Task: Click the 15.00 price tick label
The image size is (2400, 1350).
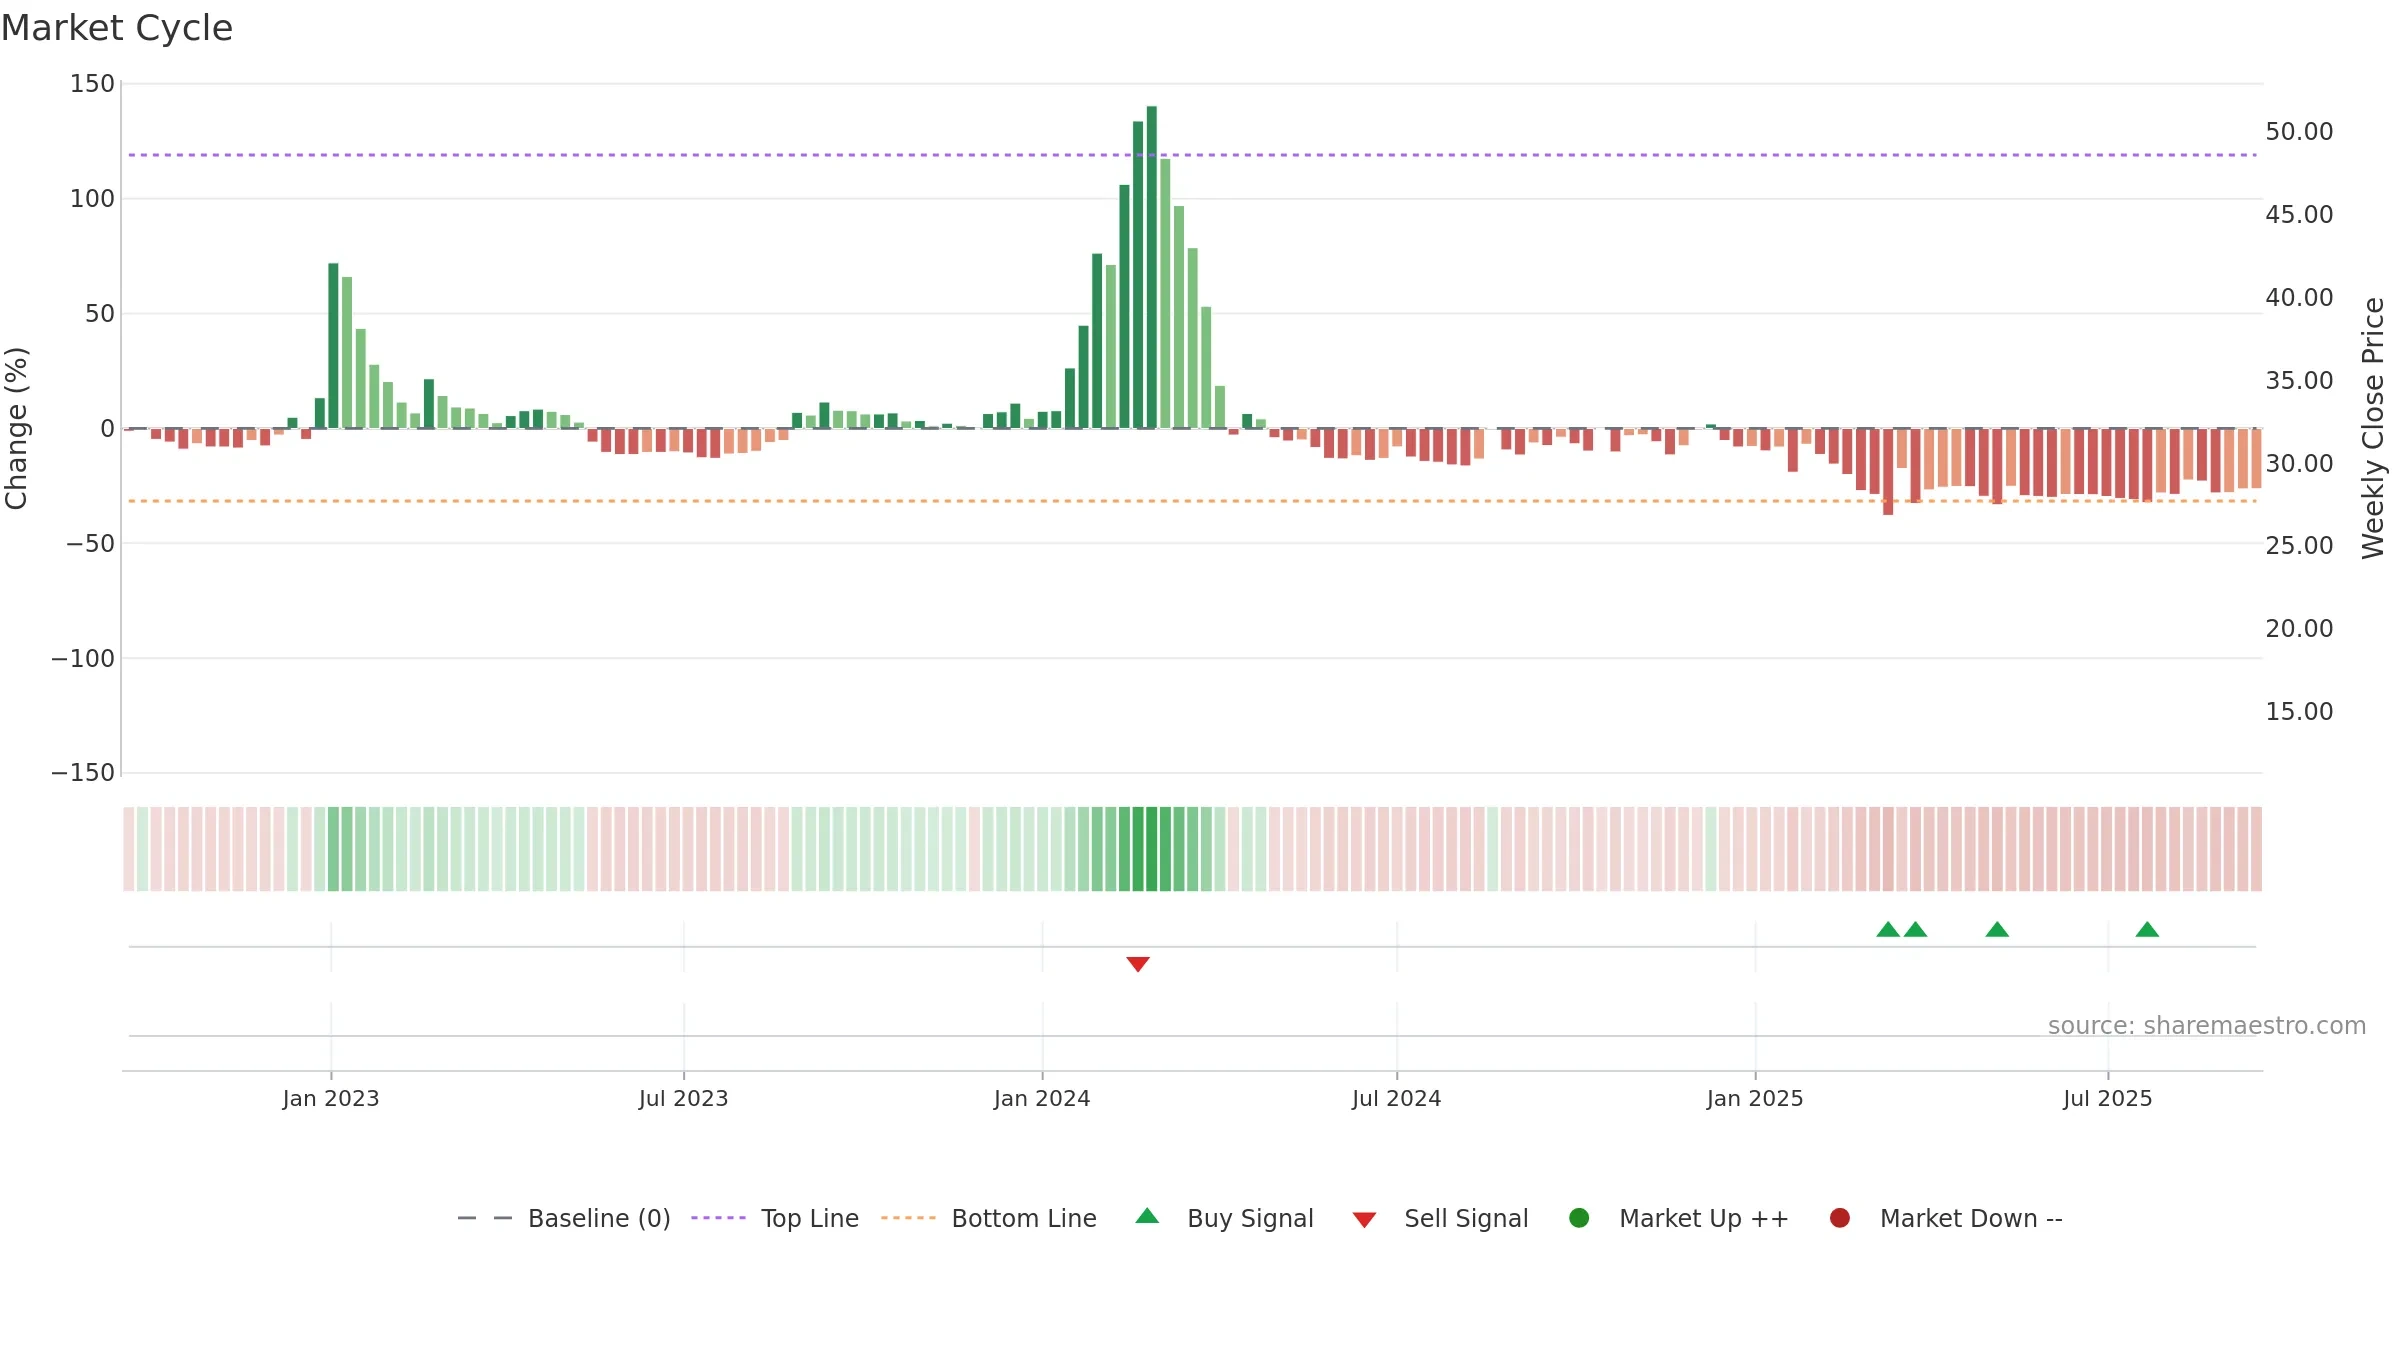Action: 2299,712
